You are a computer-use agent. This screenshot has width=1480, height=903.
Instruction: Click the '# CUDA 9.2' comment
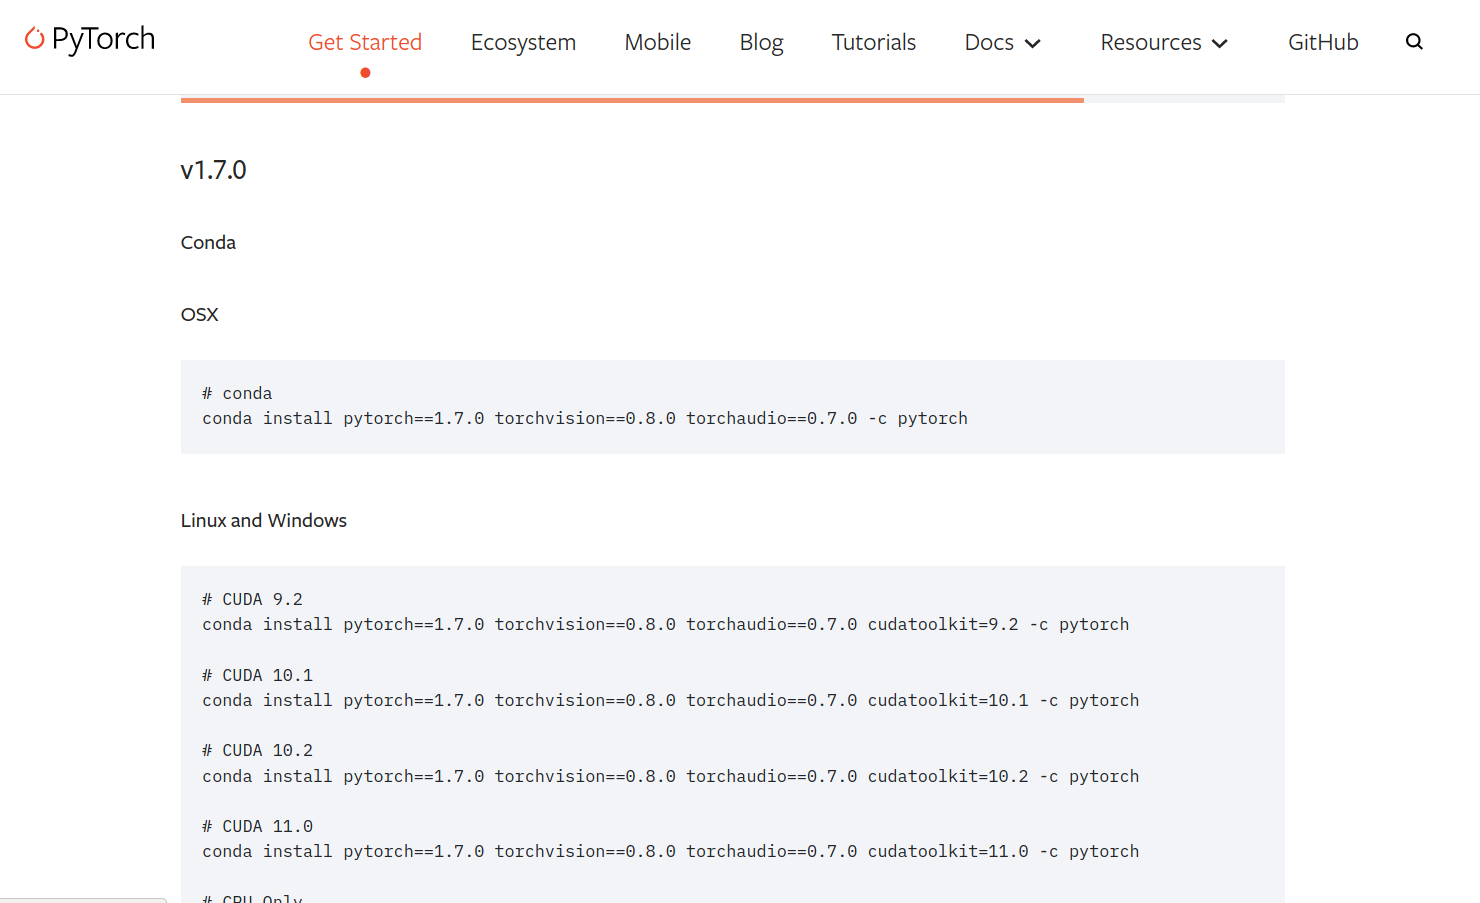pyautogui.click(x=252, y=599)
